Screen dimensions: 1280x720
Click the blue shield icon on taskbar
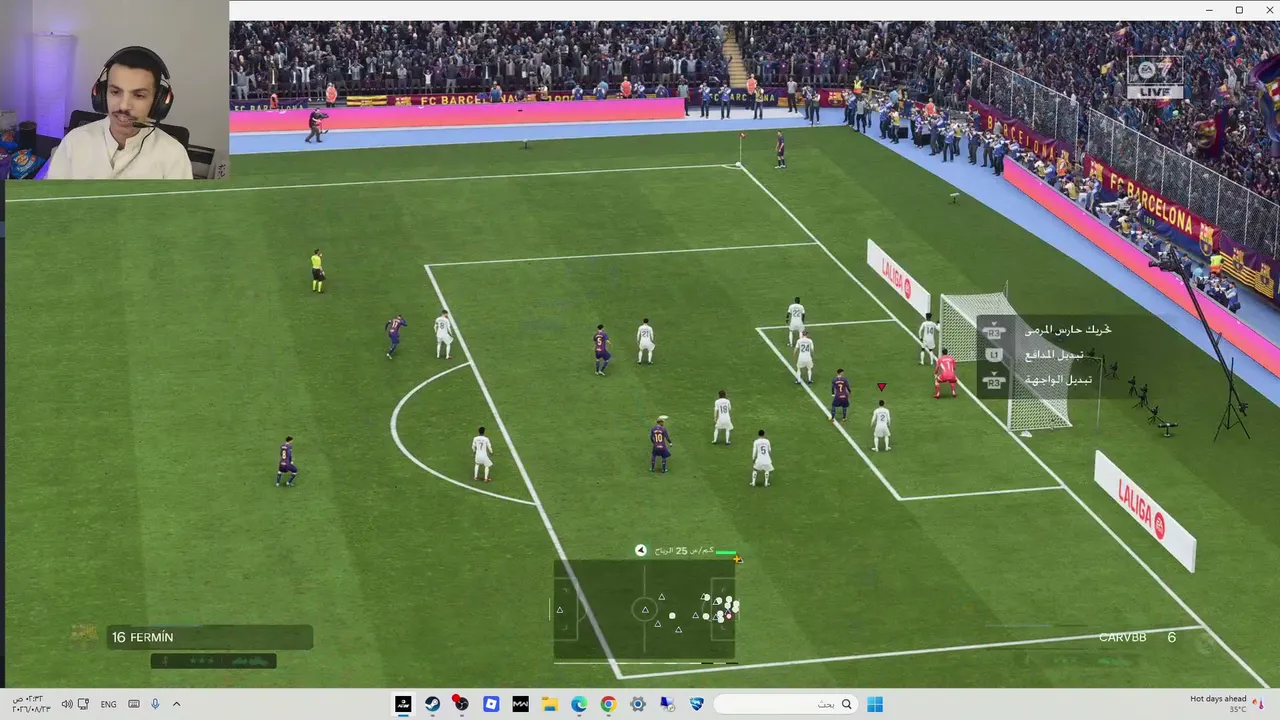coord(697,704)
